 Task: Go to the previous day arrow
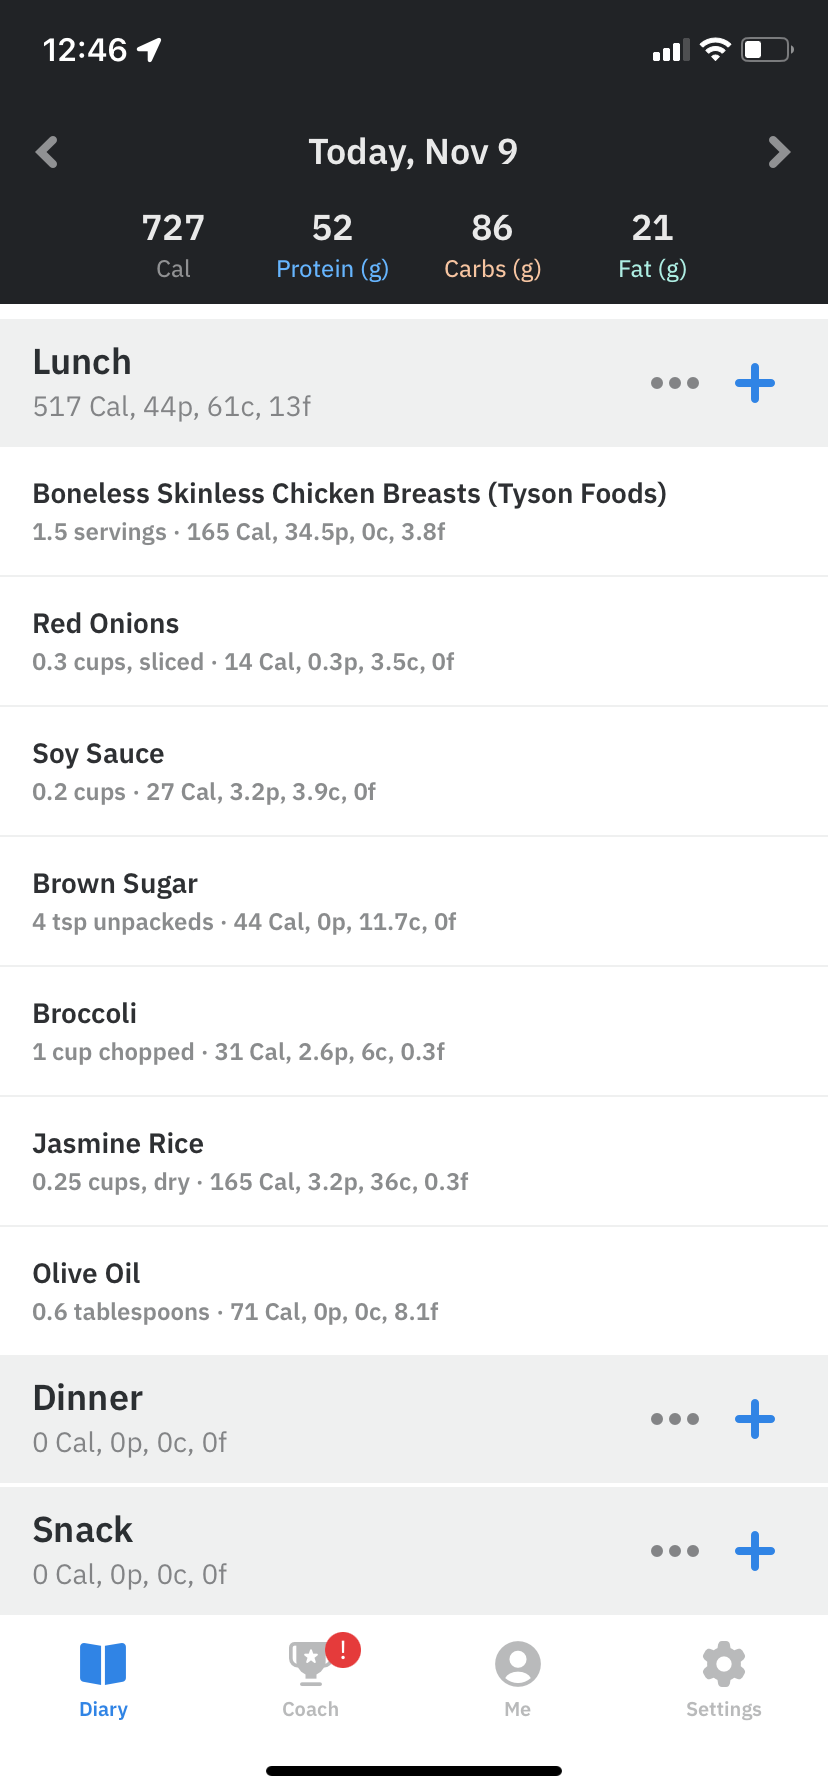coord(47,152)
